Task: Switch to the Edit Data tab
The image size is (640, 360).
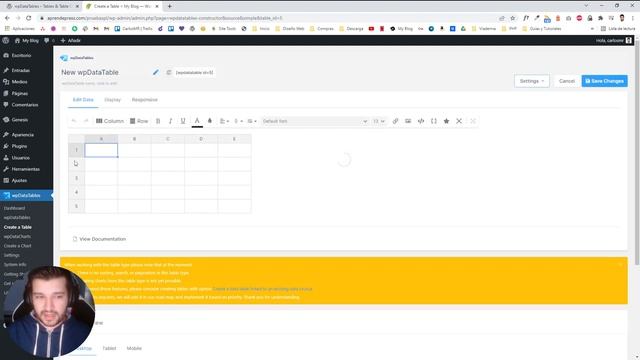Action: (x=83, y=100)
